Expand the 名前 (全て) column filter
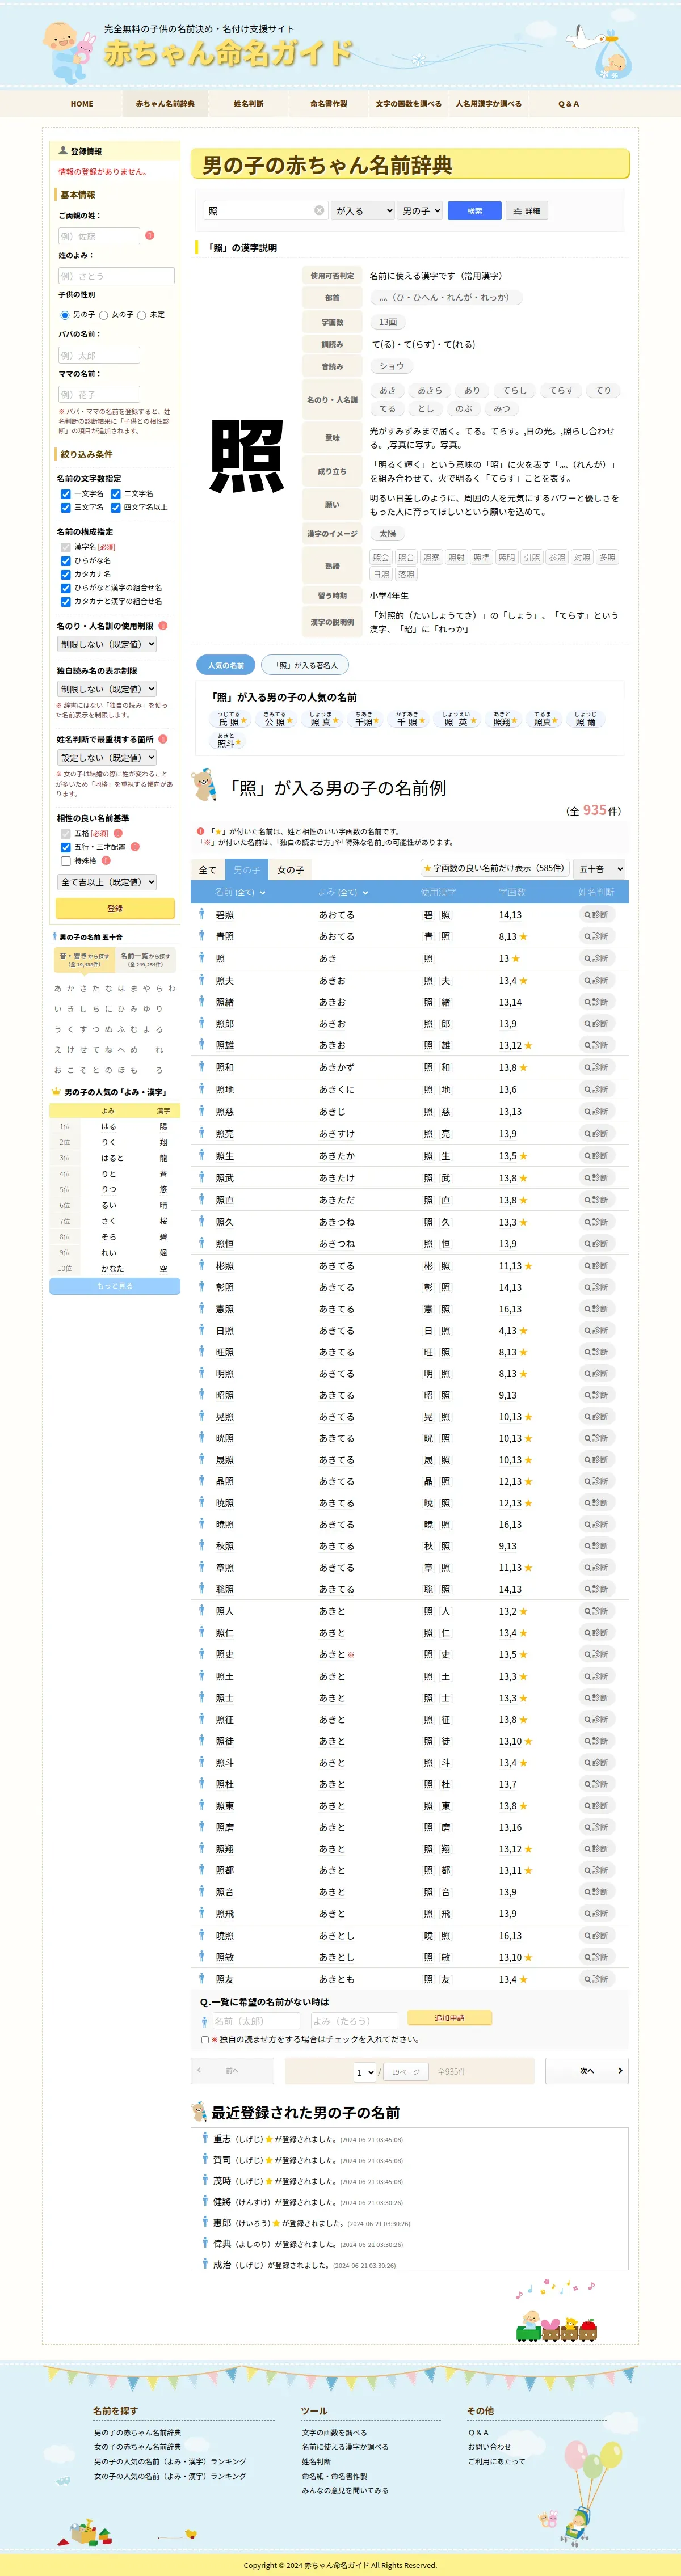This screenshot has height=2576, width=681. (x=240, y=892)
